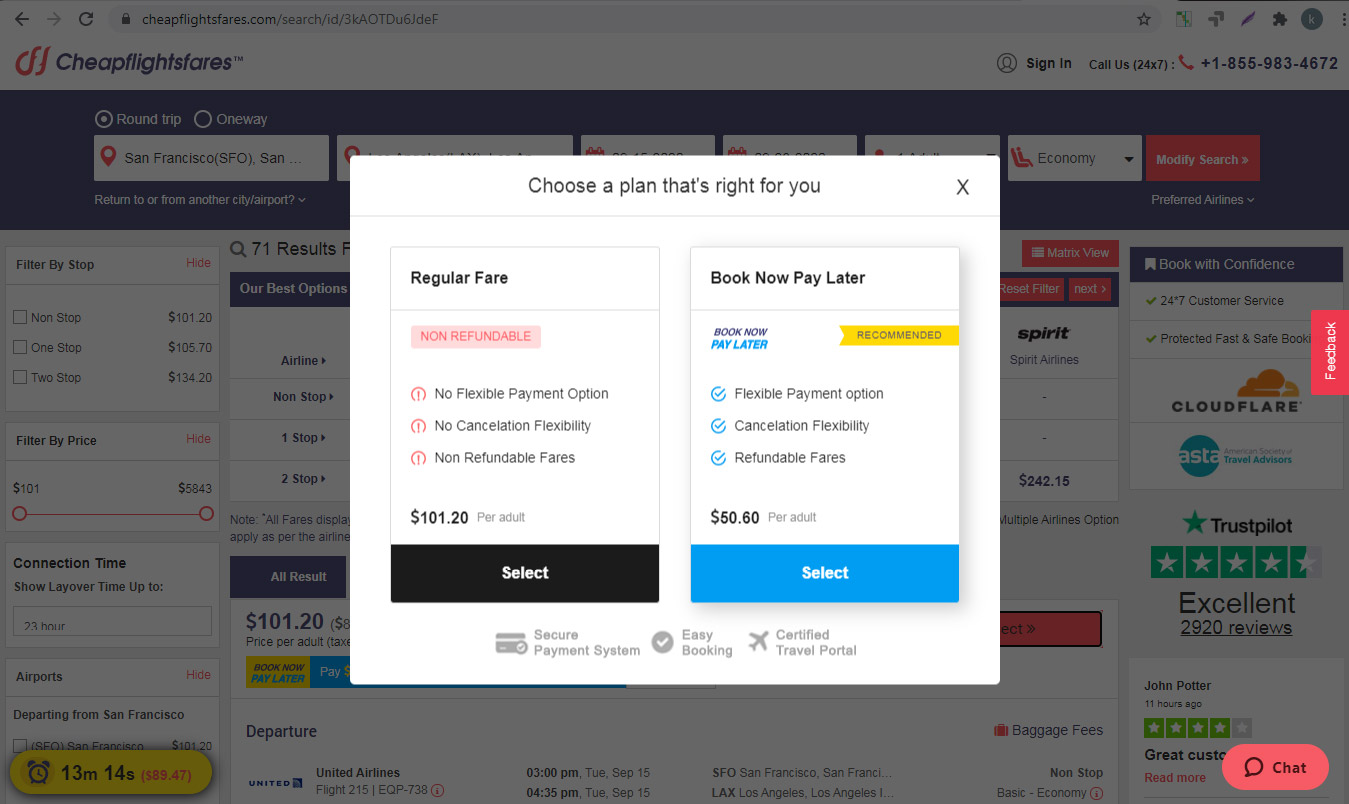Select the Regular Fare plan
Viewport: 1349px width, 804px height.
coord(525,573)
